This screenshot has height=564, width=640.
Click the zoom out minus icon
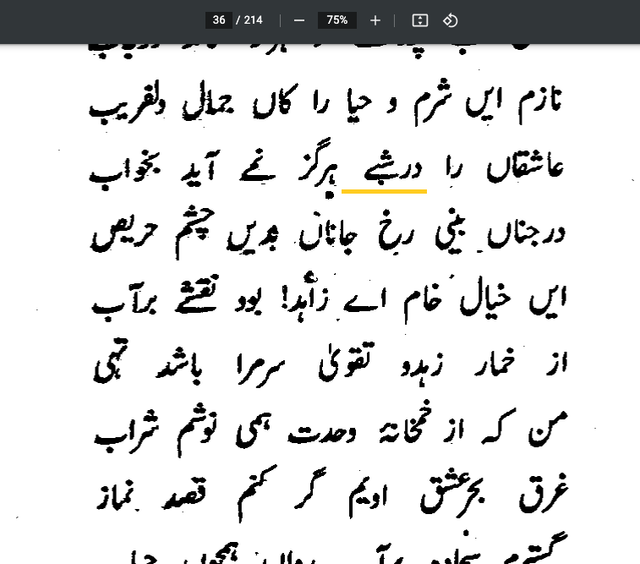[299, 20]
